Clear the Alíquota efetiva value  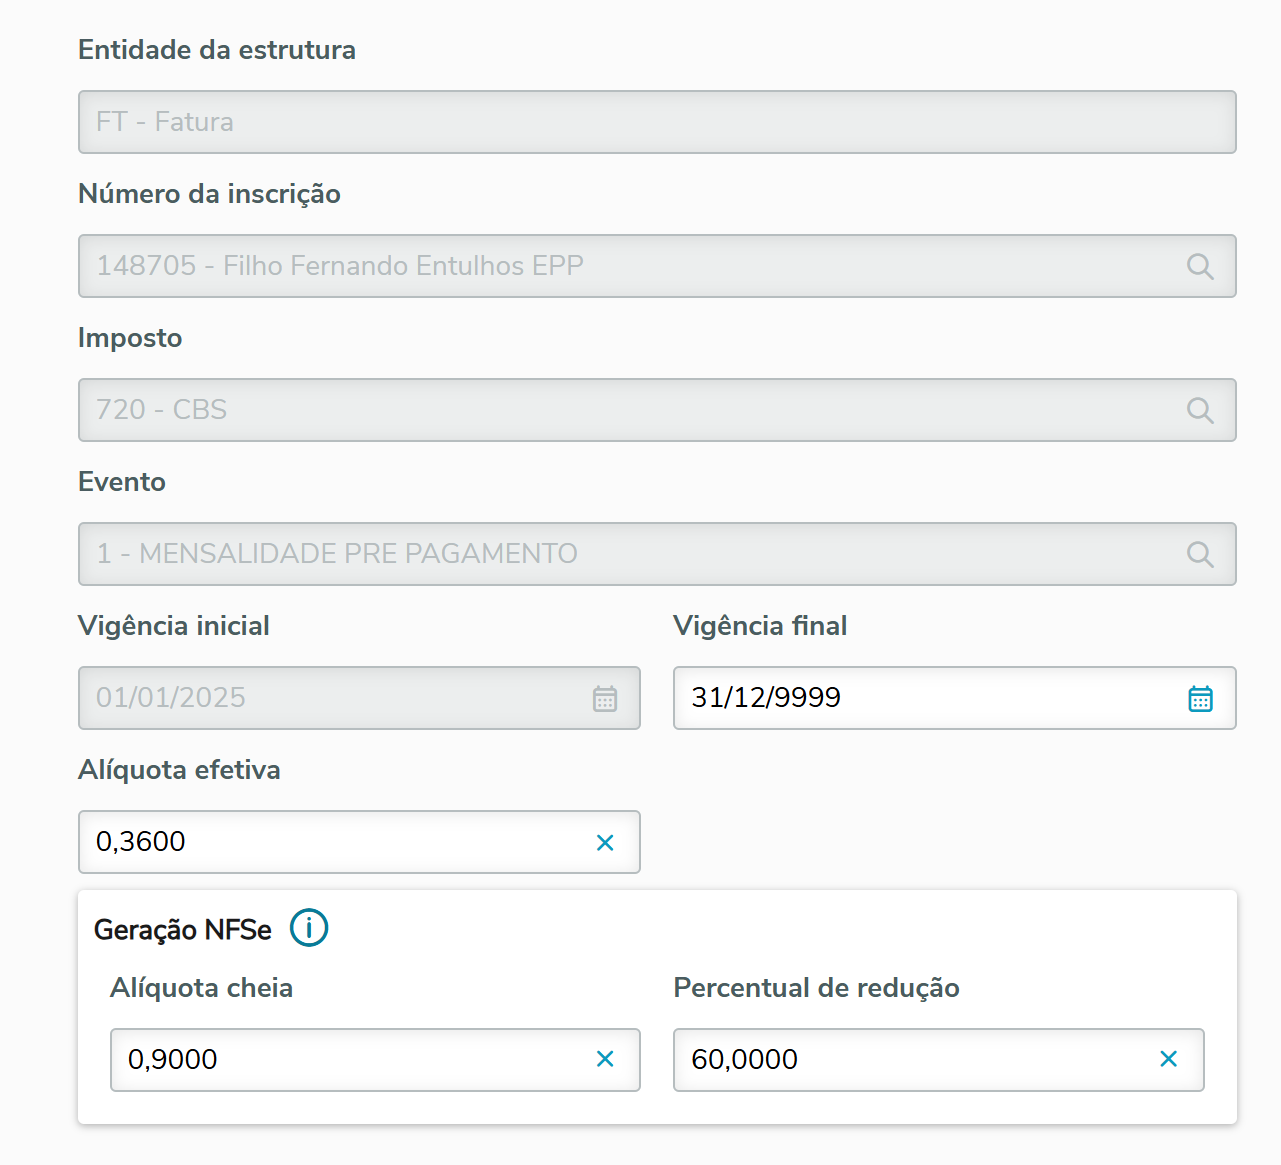[605, 843]
